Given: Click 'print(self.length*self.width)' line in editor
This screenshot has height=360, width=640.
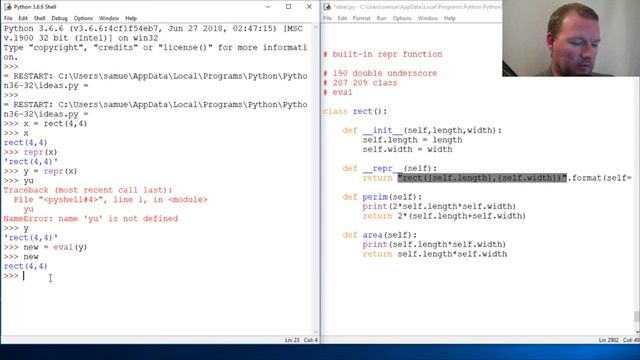Looking at the screenshot, I should coord(434,244).
